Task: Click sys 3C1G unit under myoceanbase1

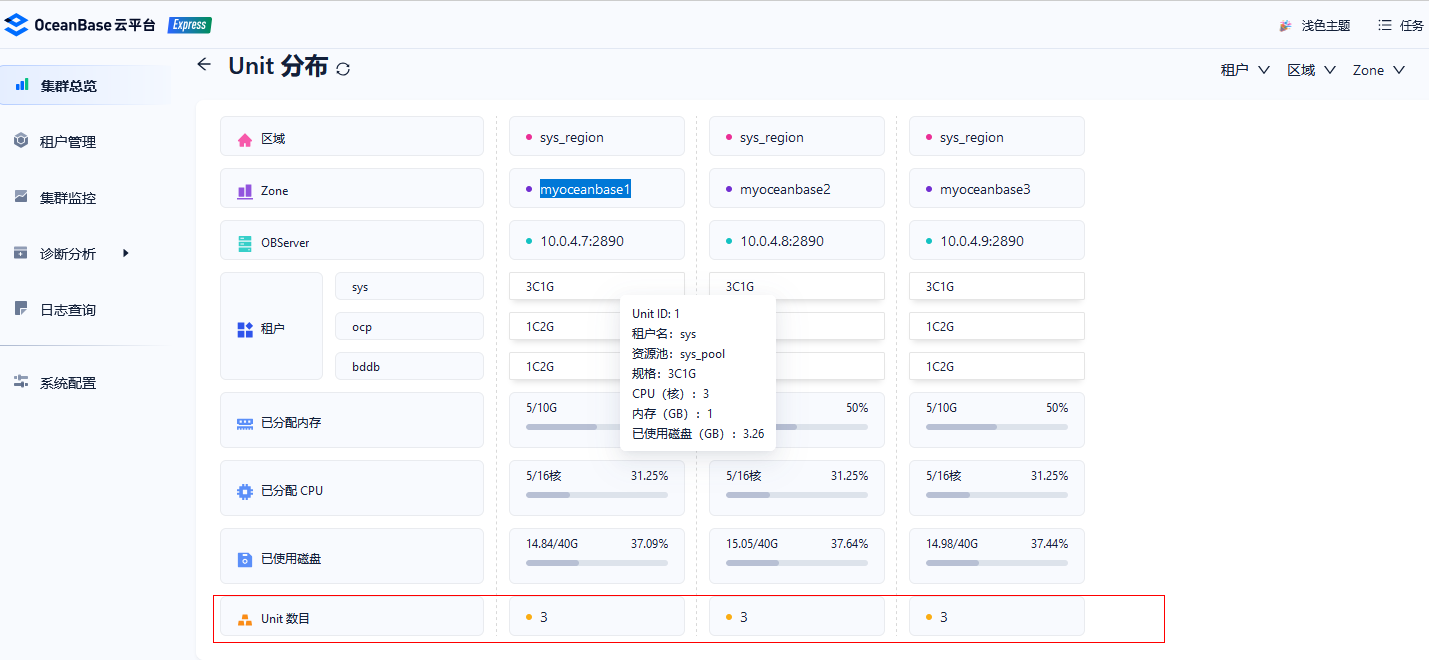Action: [x=597, y=286]
